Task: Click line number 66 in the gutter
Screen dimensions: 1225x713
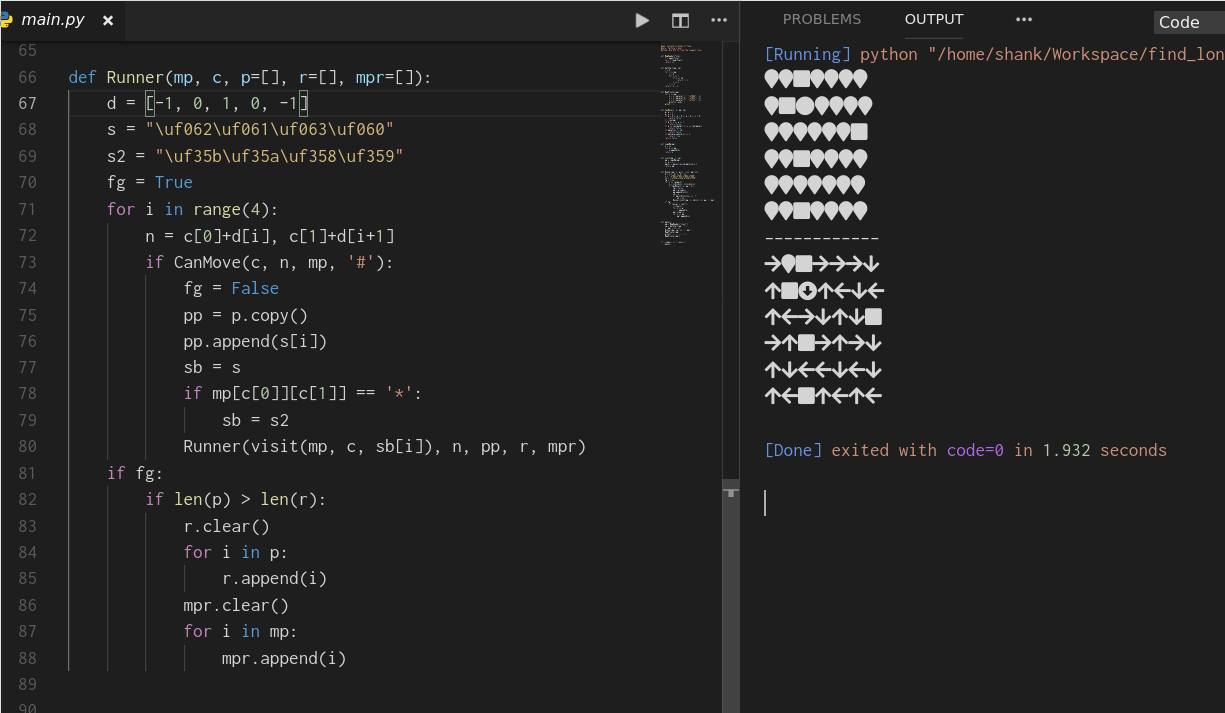Action: (28, 77)
